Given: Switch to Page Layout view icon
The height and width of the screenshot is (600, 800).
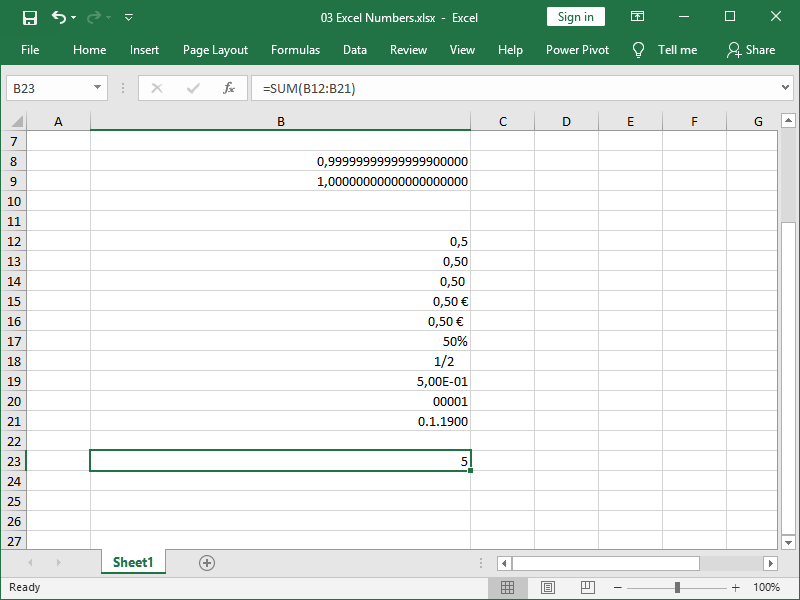Looking at the screenshot, I should click(x=547, y=587).
